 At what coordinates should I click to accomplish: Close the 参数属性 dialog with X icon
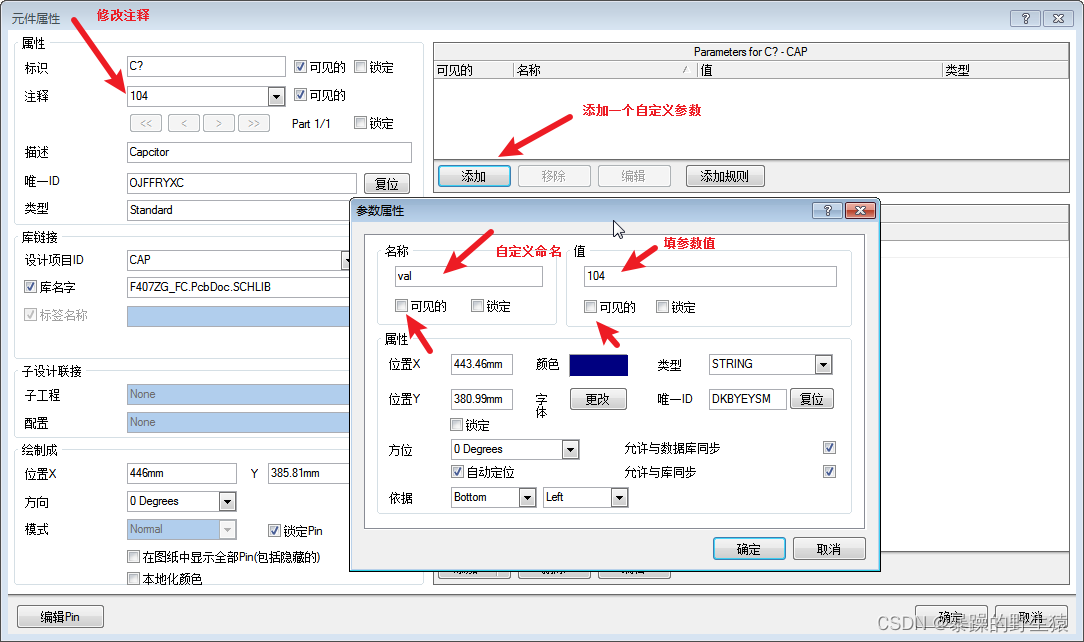point(859,211)
